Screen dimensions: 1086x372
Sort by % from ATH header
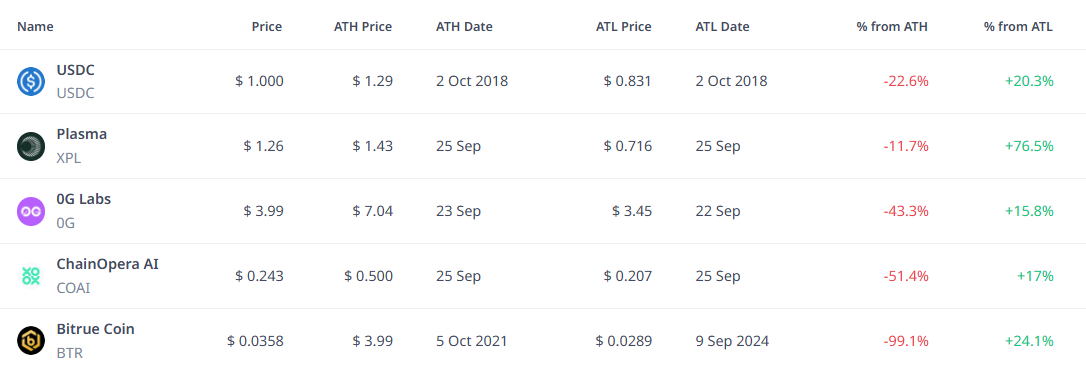892,27
